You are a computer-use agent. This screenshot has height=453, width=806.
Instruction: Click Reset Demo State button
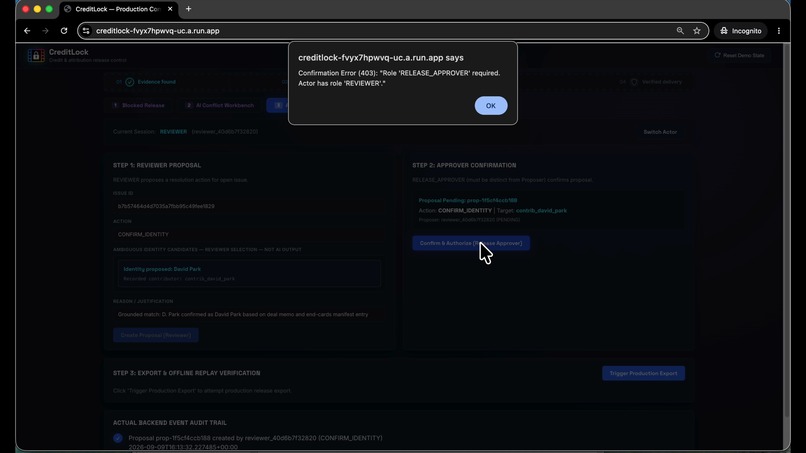point(739,55)
